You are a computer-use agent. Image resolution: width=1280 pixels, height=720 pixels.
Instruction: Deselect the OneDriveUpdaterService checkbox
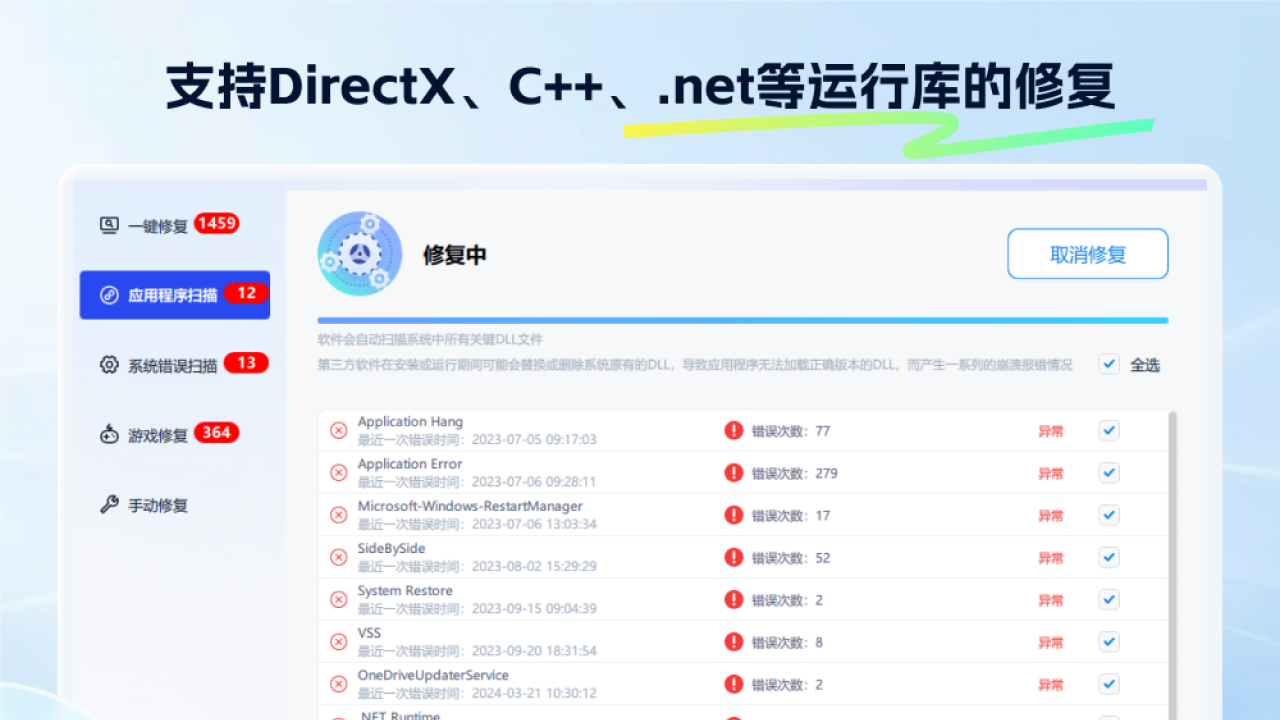1109,684
